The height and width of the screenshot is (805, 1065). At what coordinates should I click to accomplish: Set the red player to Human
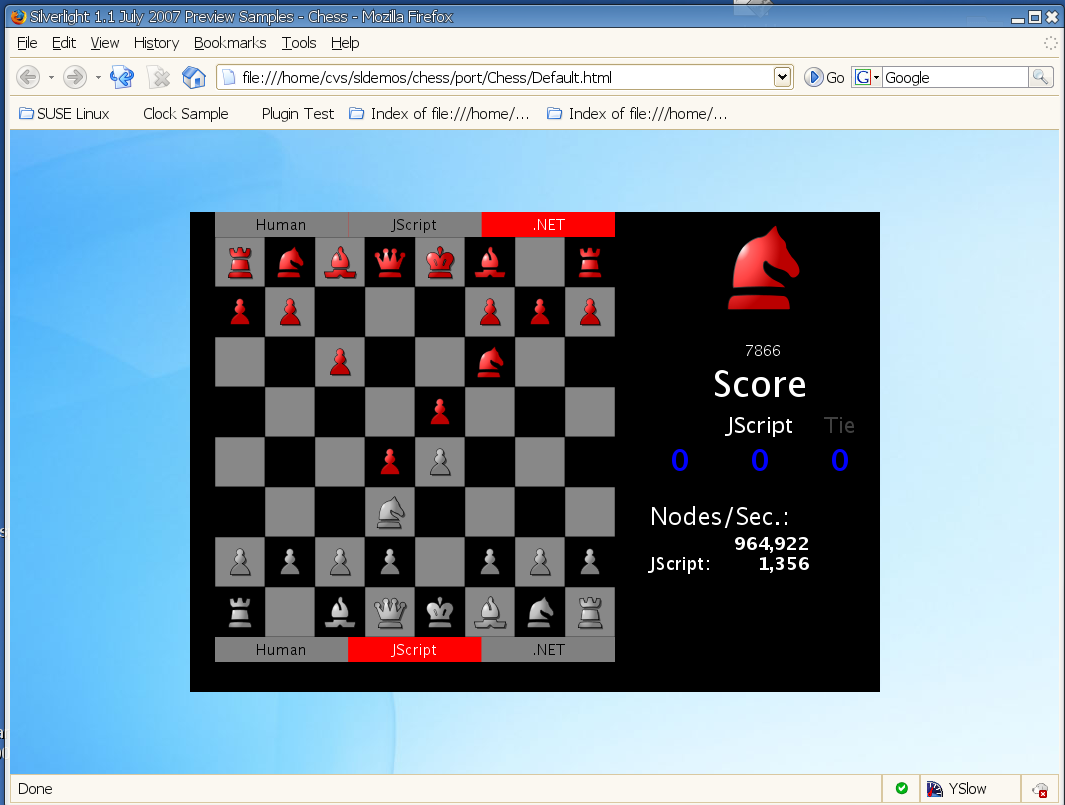281,225
